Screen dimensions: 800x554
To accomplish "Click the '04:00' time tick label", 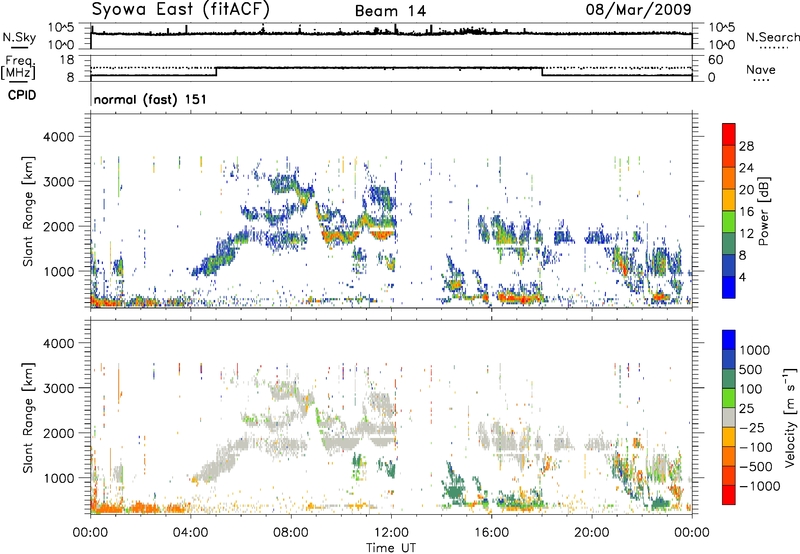I will pos(190,533).
